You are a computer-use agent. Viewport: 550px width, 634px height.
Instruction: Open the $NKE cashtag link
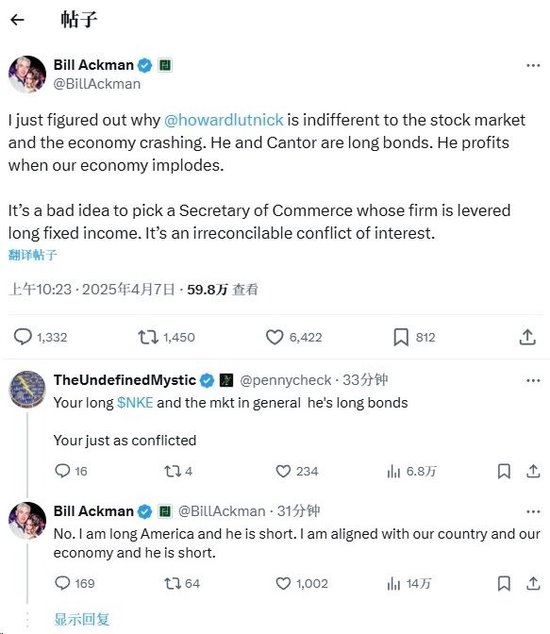[135, 403]
